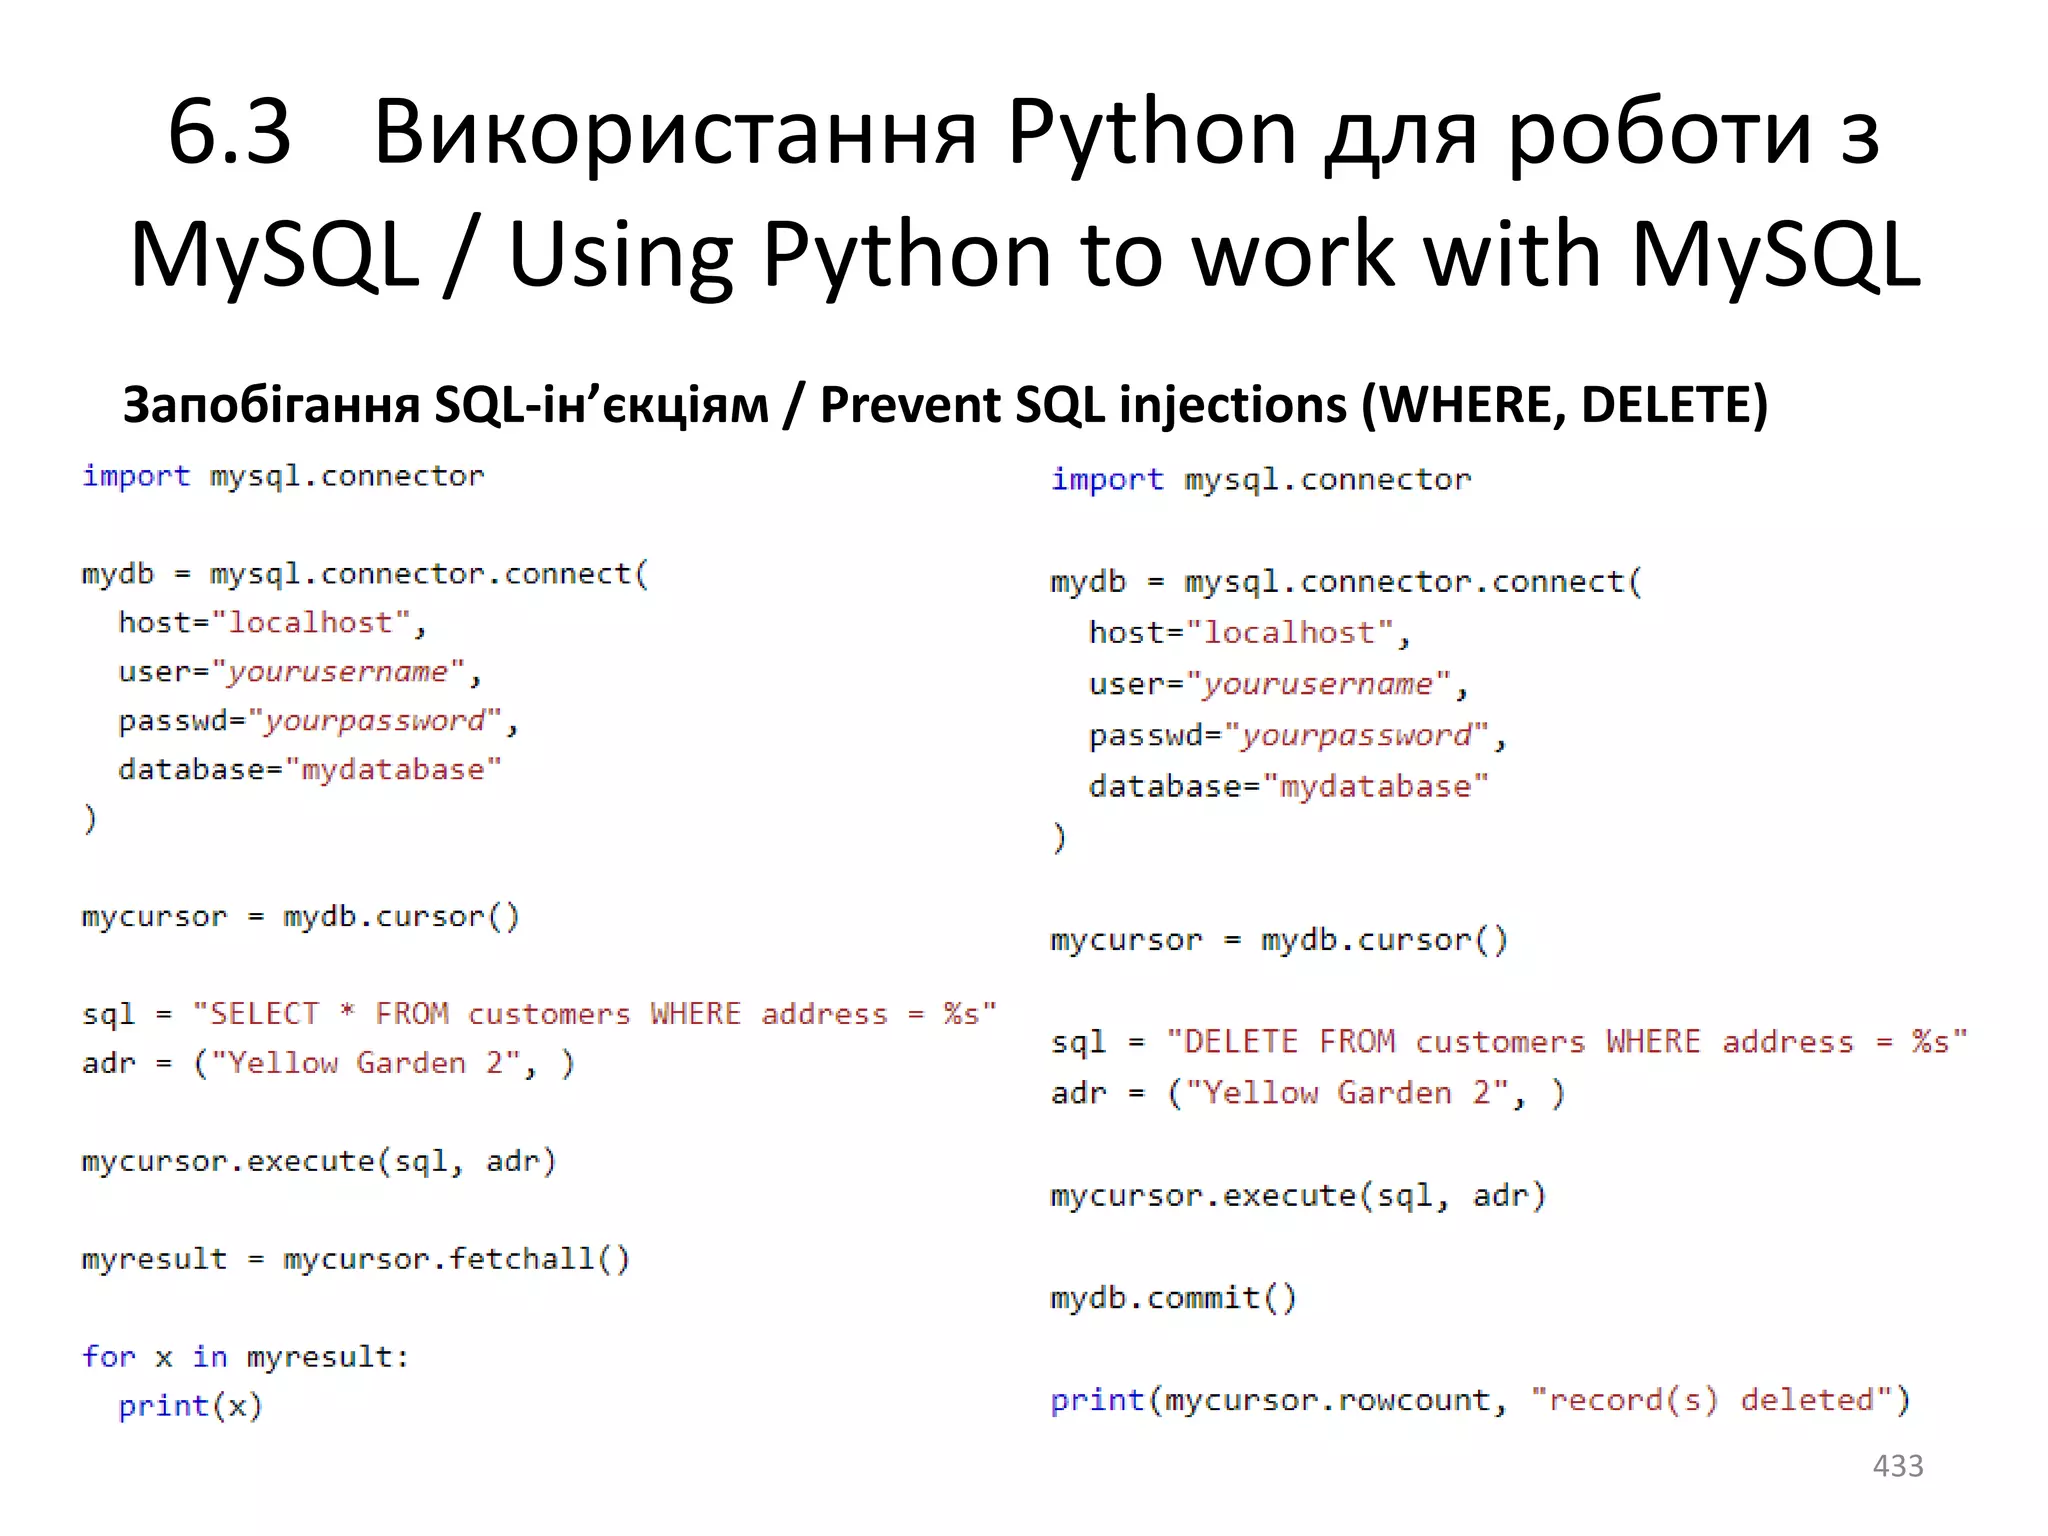Click the "for x in myresult:" line

click(245, 1357)
